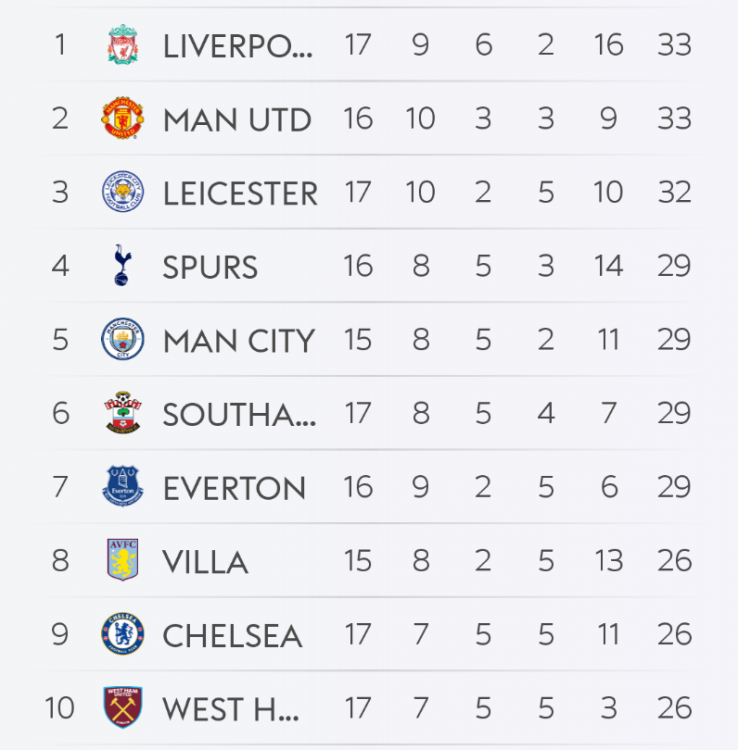Open the SPURS team name
The height and width of the screenshot is (750, 738).
tap(210, 267)
